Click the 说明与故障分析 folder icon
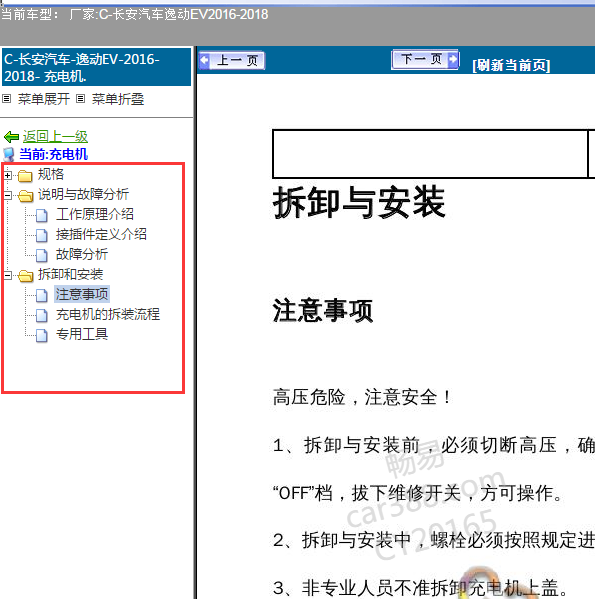 coord(25,196)
